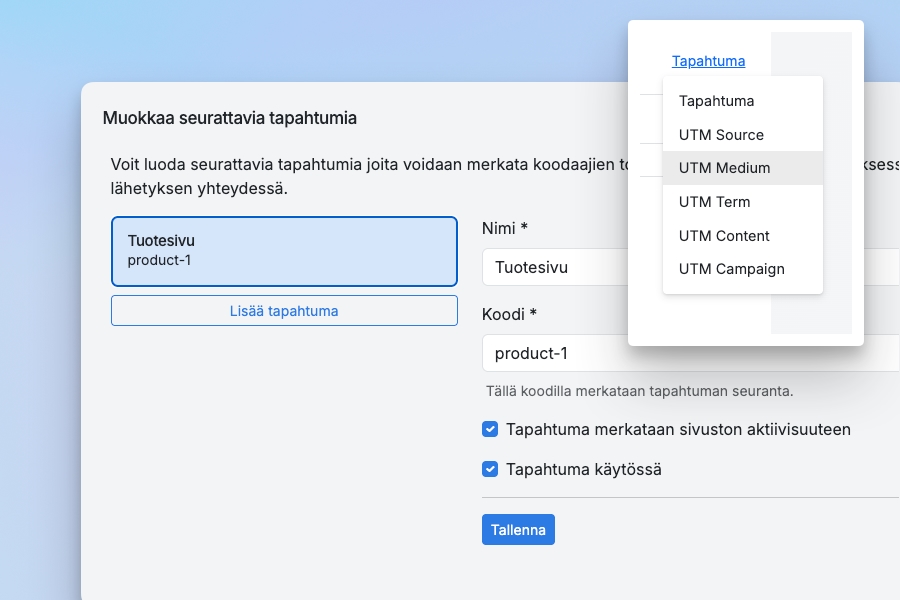The image size is (900, 600).
Task: Click the Koodi * field label
Action: [509, 314]
